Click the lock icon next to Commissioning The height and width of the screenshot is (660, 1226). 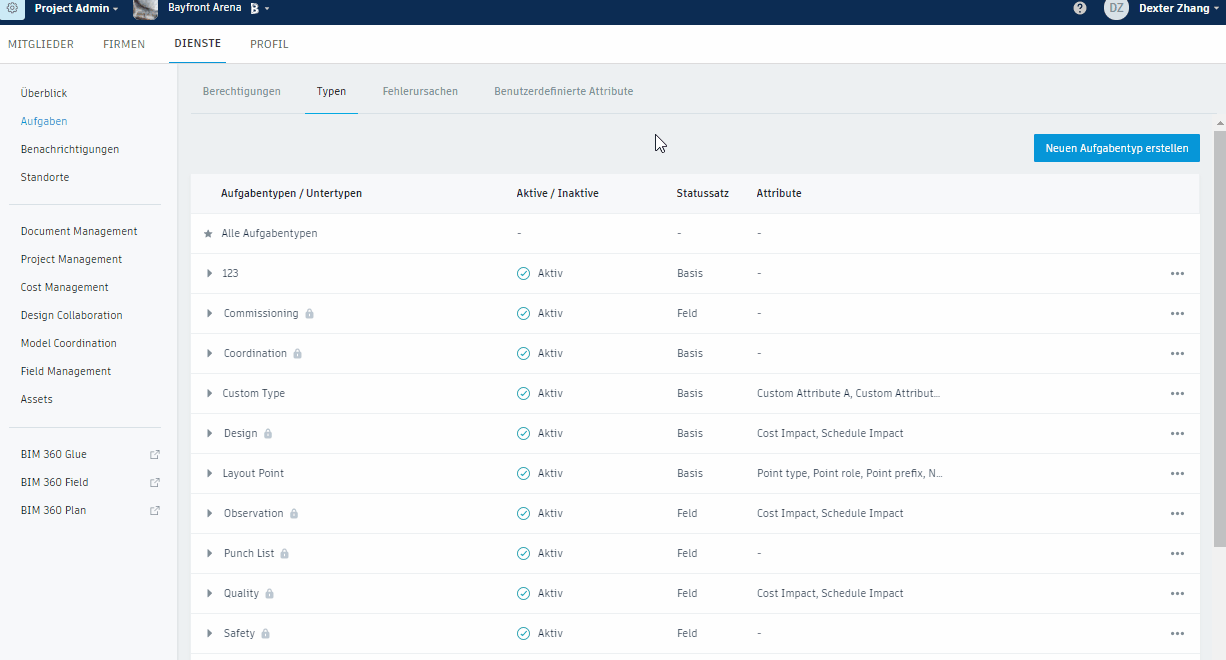309,313
